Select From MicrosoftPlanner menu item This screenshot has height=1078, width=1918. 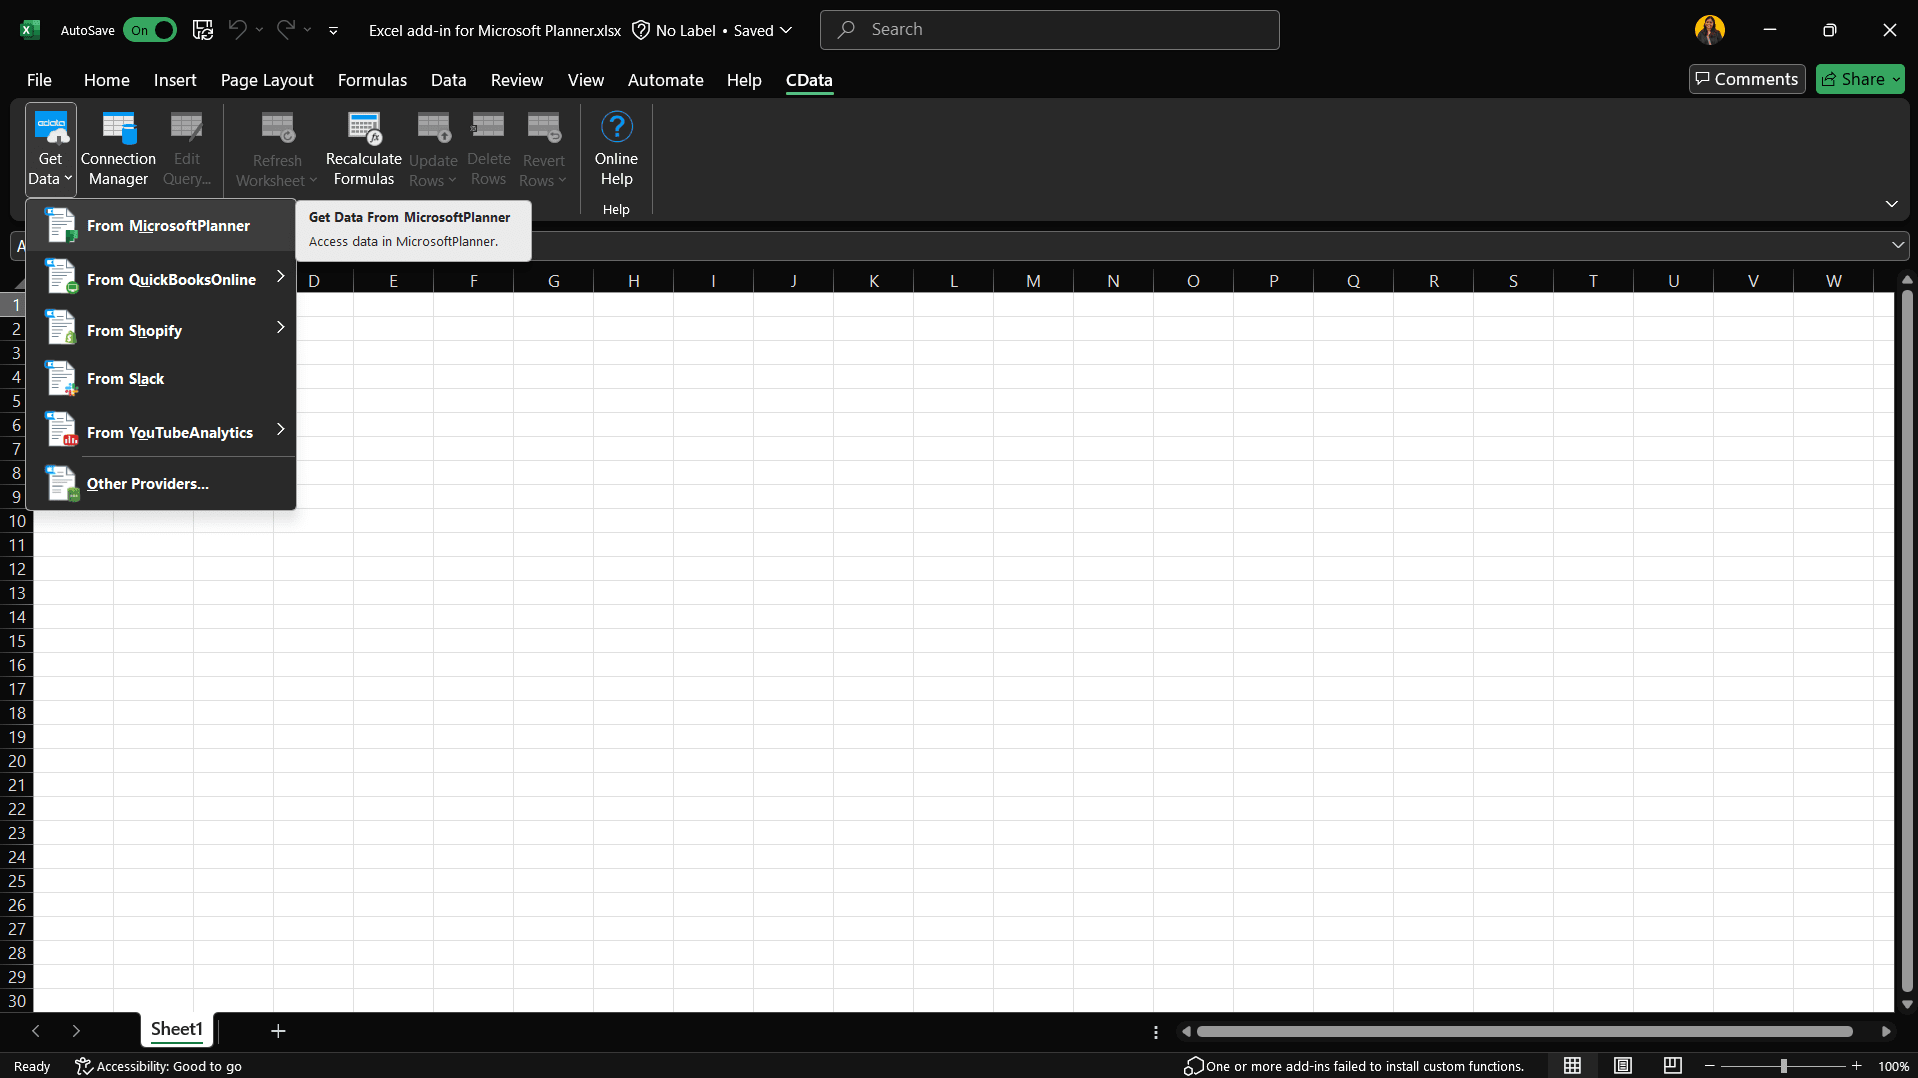(168, 226)
